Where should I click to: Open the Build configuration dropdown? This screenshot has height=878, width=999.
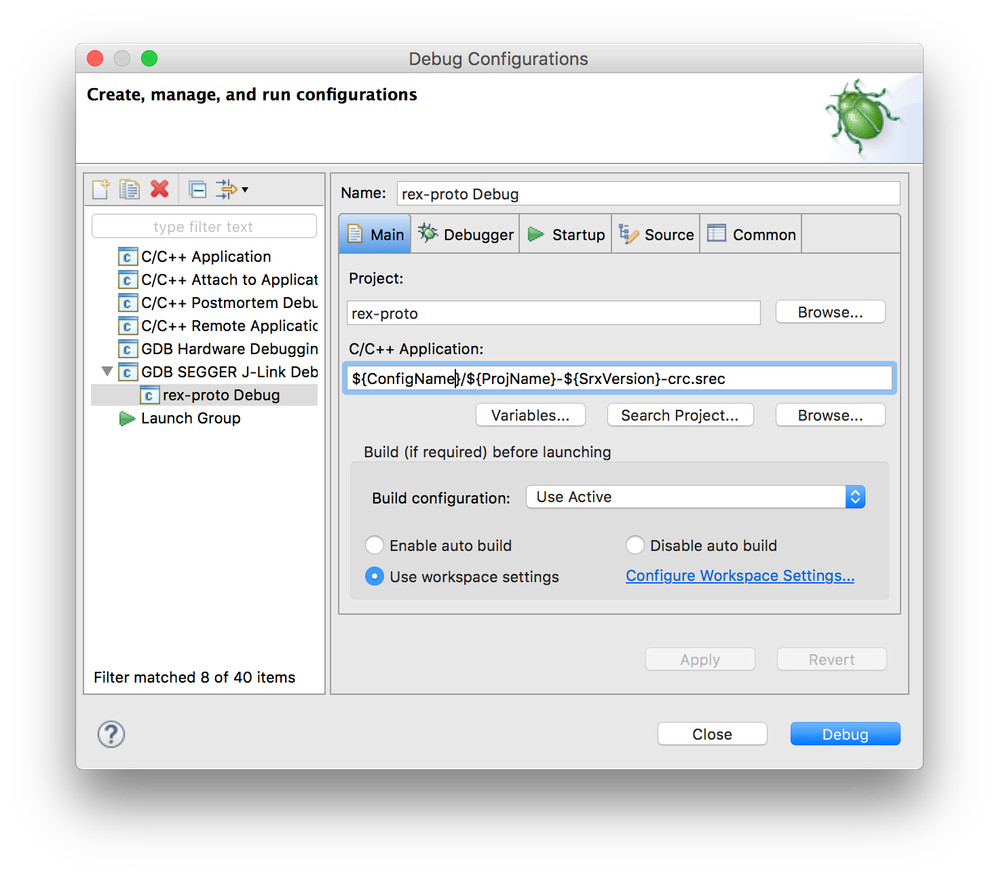click(x=690, y=497)
